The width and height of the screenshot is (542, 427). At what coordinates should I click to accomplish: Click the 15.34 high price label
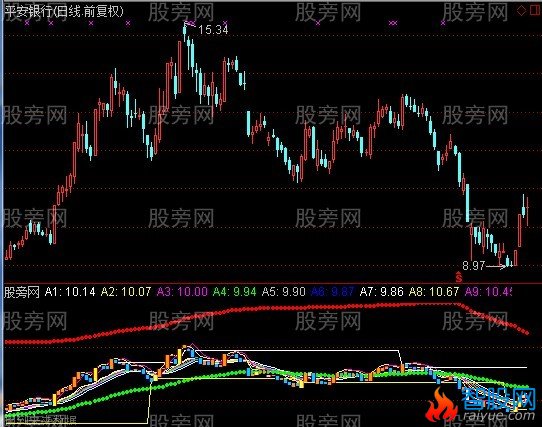[x=213, y=30]
